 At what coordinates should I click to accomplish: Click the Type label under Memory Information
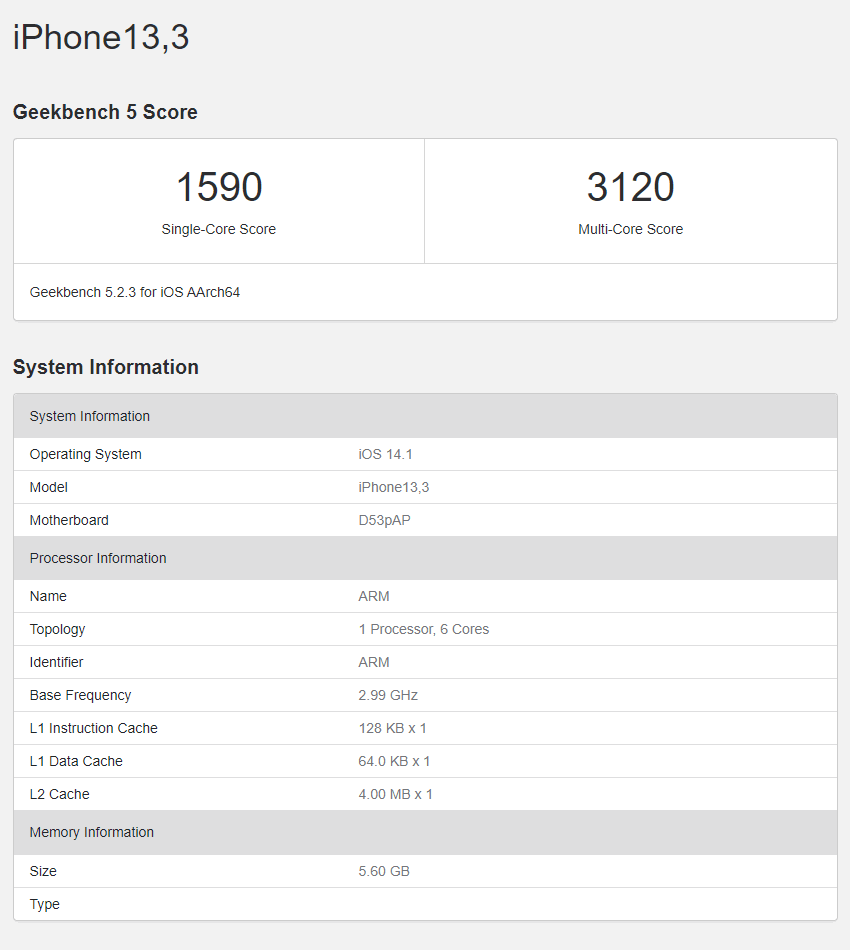pos(45,904)
